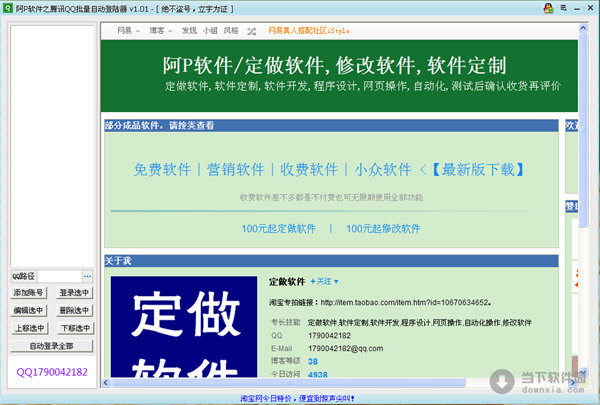Click today's visits value 4938

tap(318, 374)
